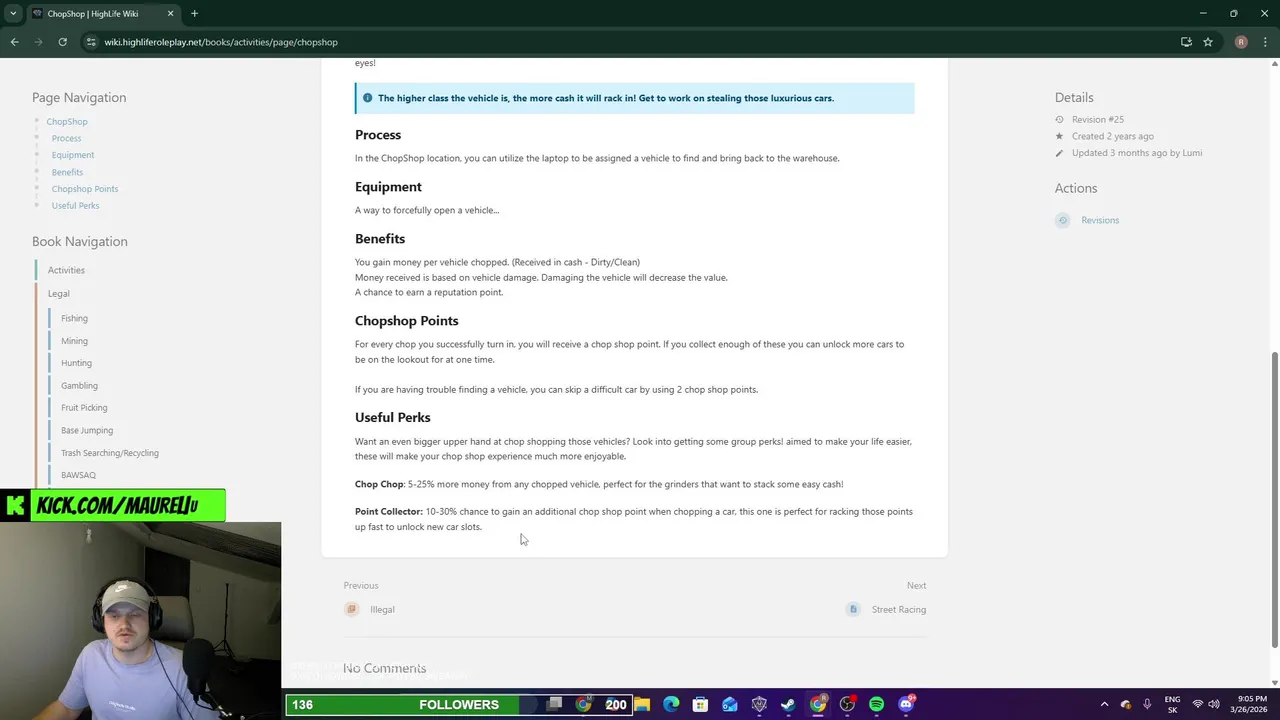Click the Created 2 years ago detail
The height and width of the screenshot is (720, 1280).
[x=1112, y=136]
